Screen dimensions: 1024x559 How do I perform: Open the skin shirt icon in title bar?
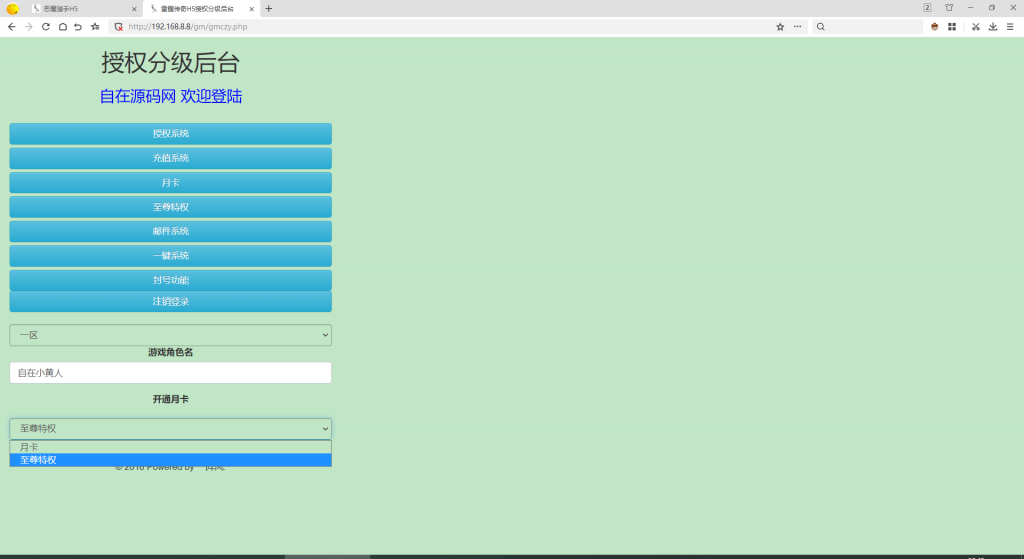click(x=949, y=8)
